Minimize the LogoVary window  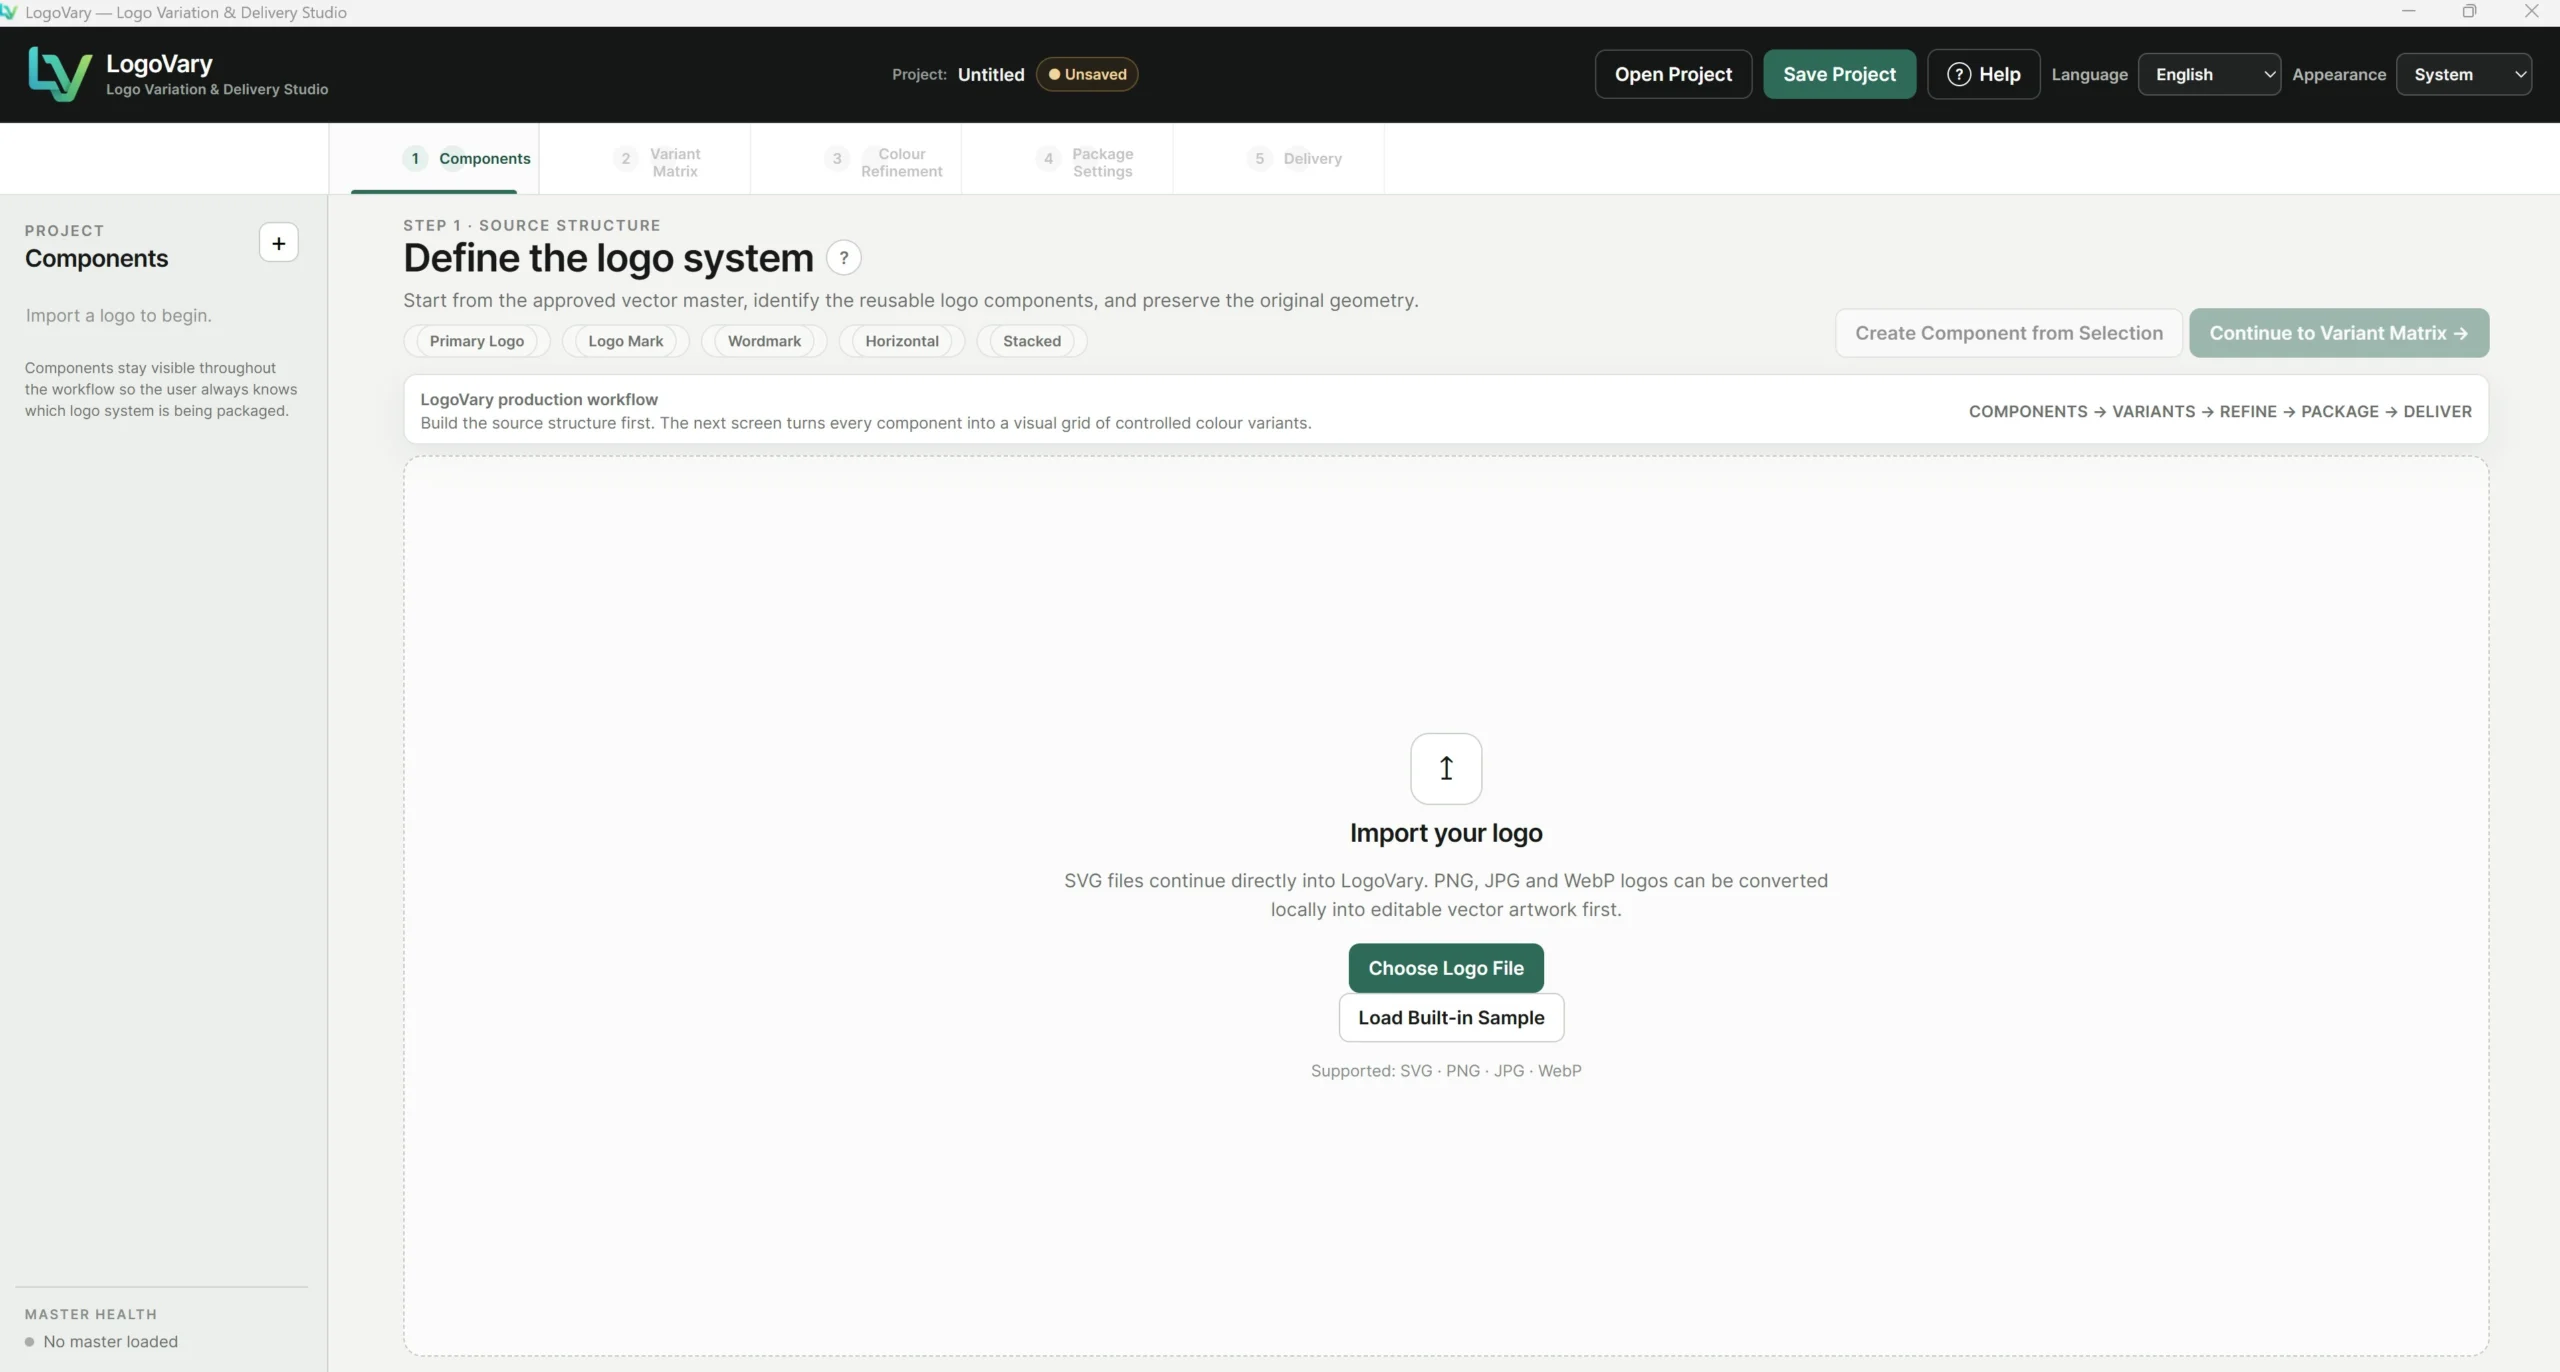pos(2408,12)
